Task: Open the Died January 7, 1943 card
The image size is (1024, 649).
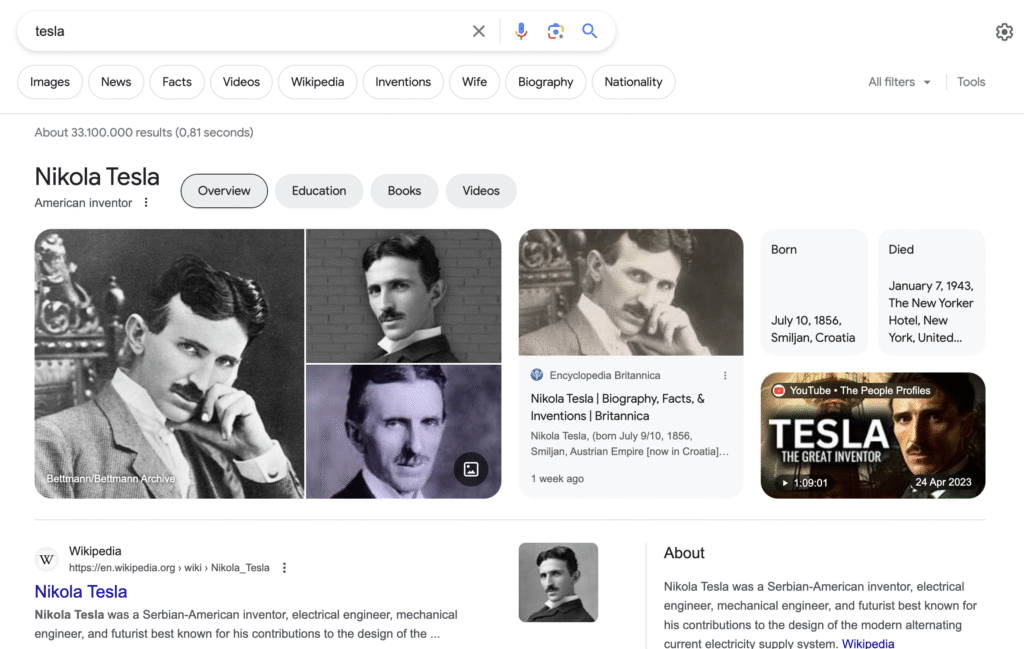Action: [931, 293]
